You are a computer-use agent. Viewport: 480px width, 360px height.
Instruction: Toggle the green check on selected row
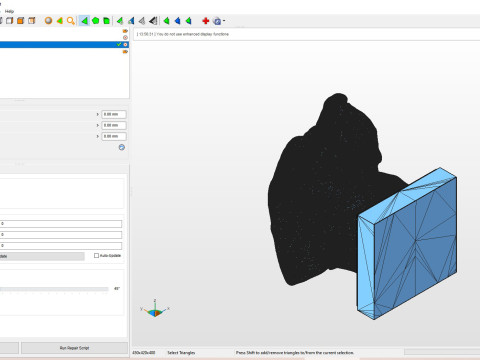(x=119, y=44)
